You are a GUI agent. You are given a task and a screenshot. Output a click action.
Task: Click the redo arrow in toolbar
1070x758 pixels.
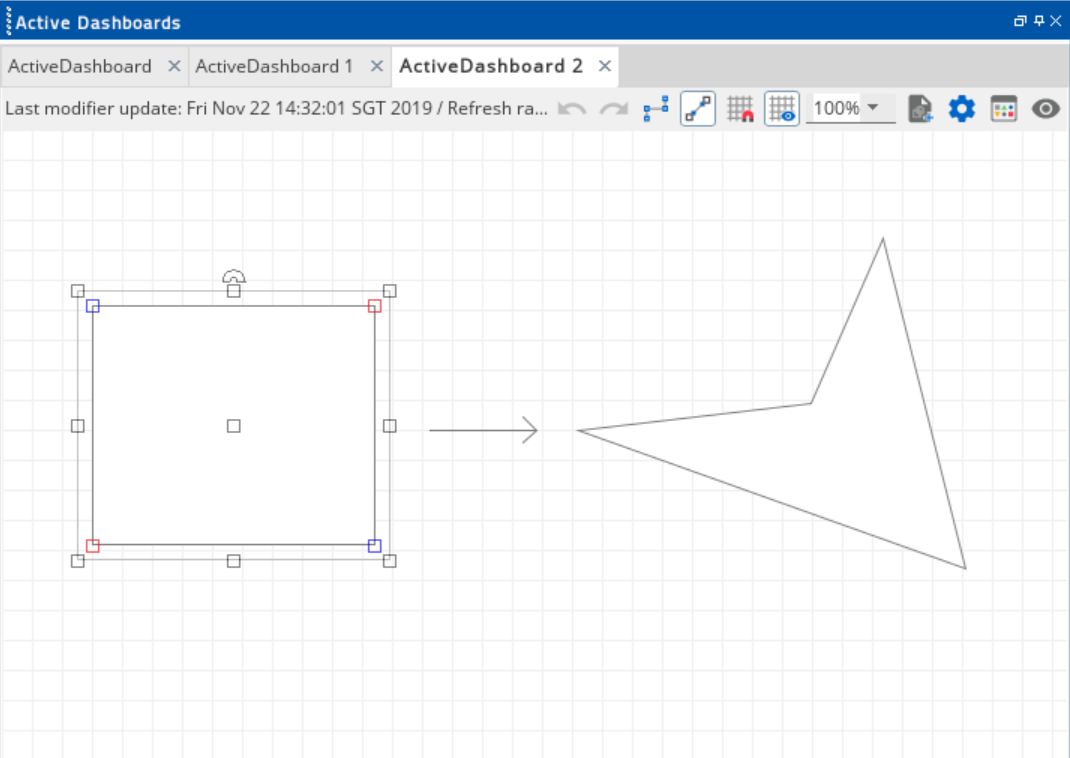click(x=613, y=109)
